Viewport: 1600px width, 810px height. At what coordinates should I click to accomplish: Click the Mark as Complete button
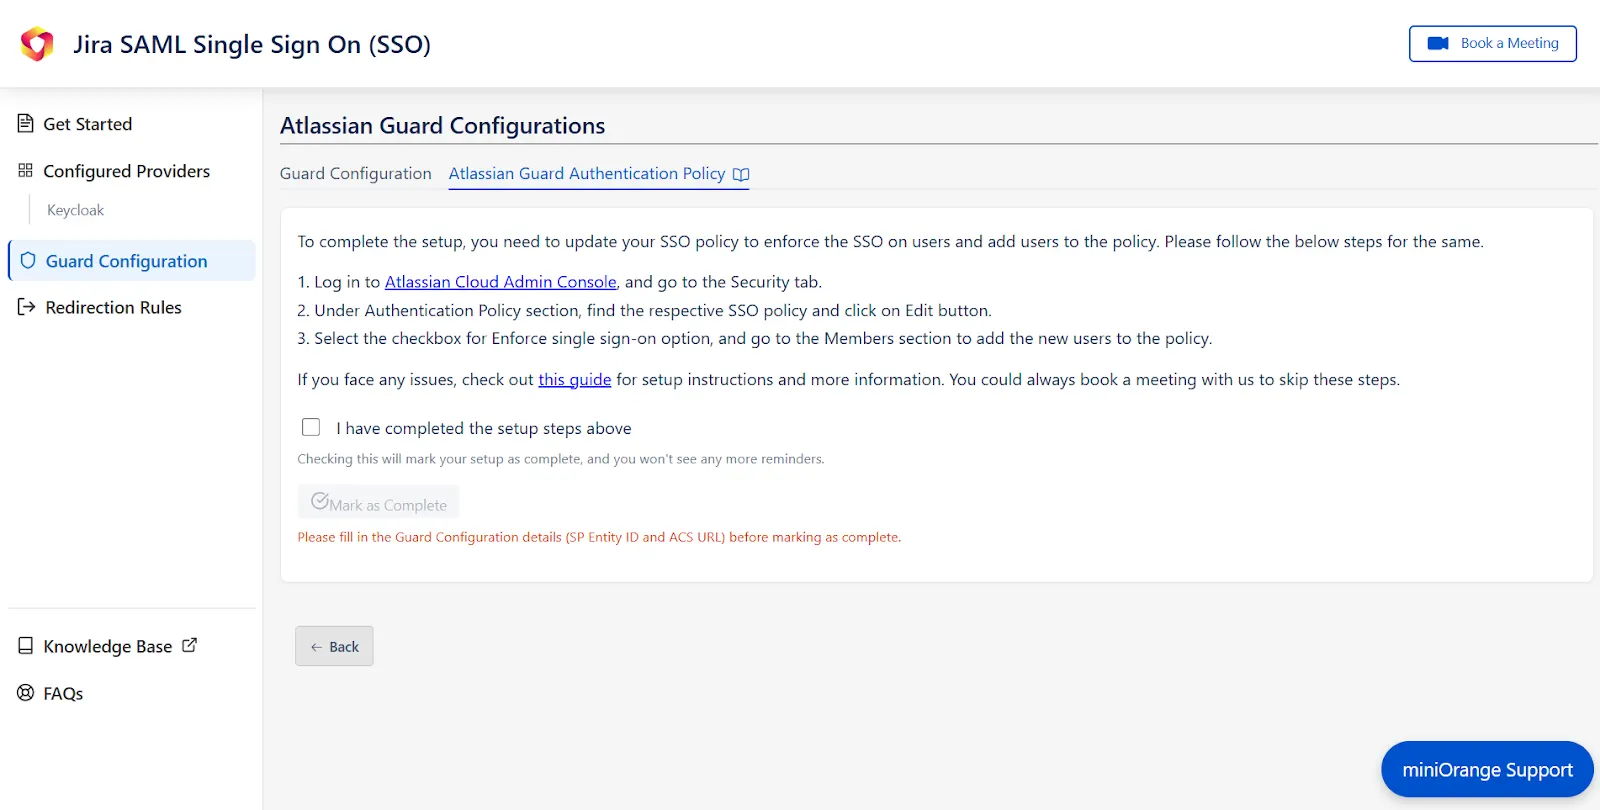point(378,502)
